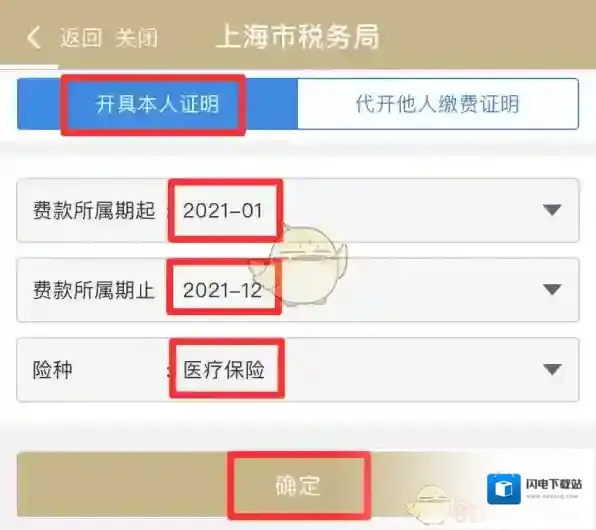Click the 险种 field label
Viewport: 596px width, 530px height.
pos(52,370)
